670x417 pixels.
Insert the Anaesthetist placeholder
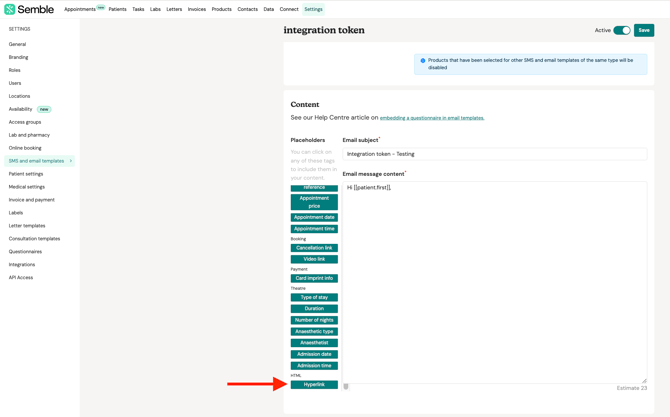click(314, 343)
